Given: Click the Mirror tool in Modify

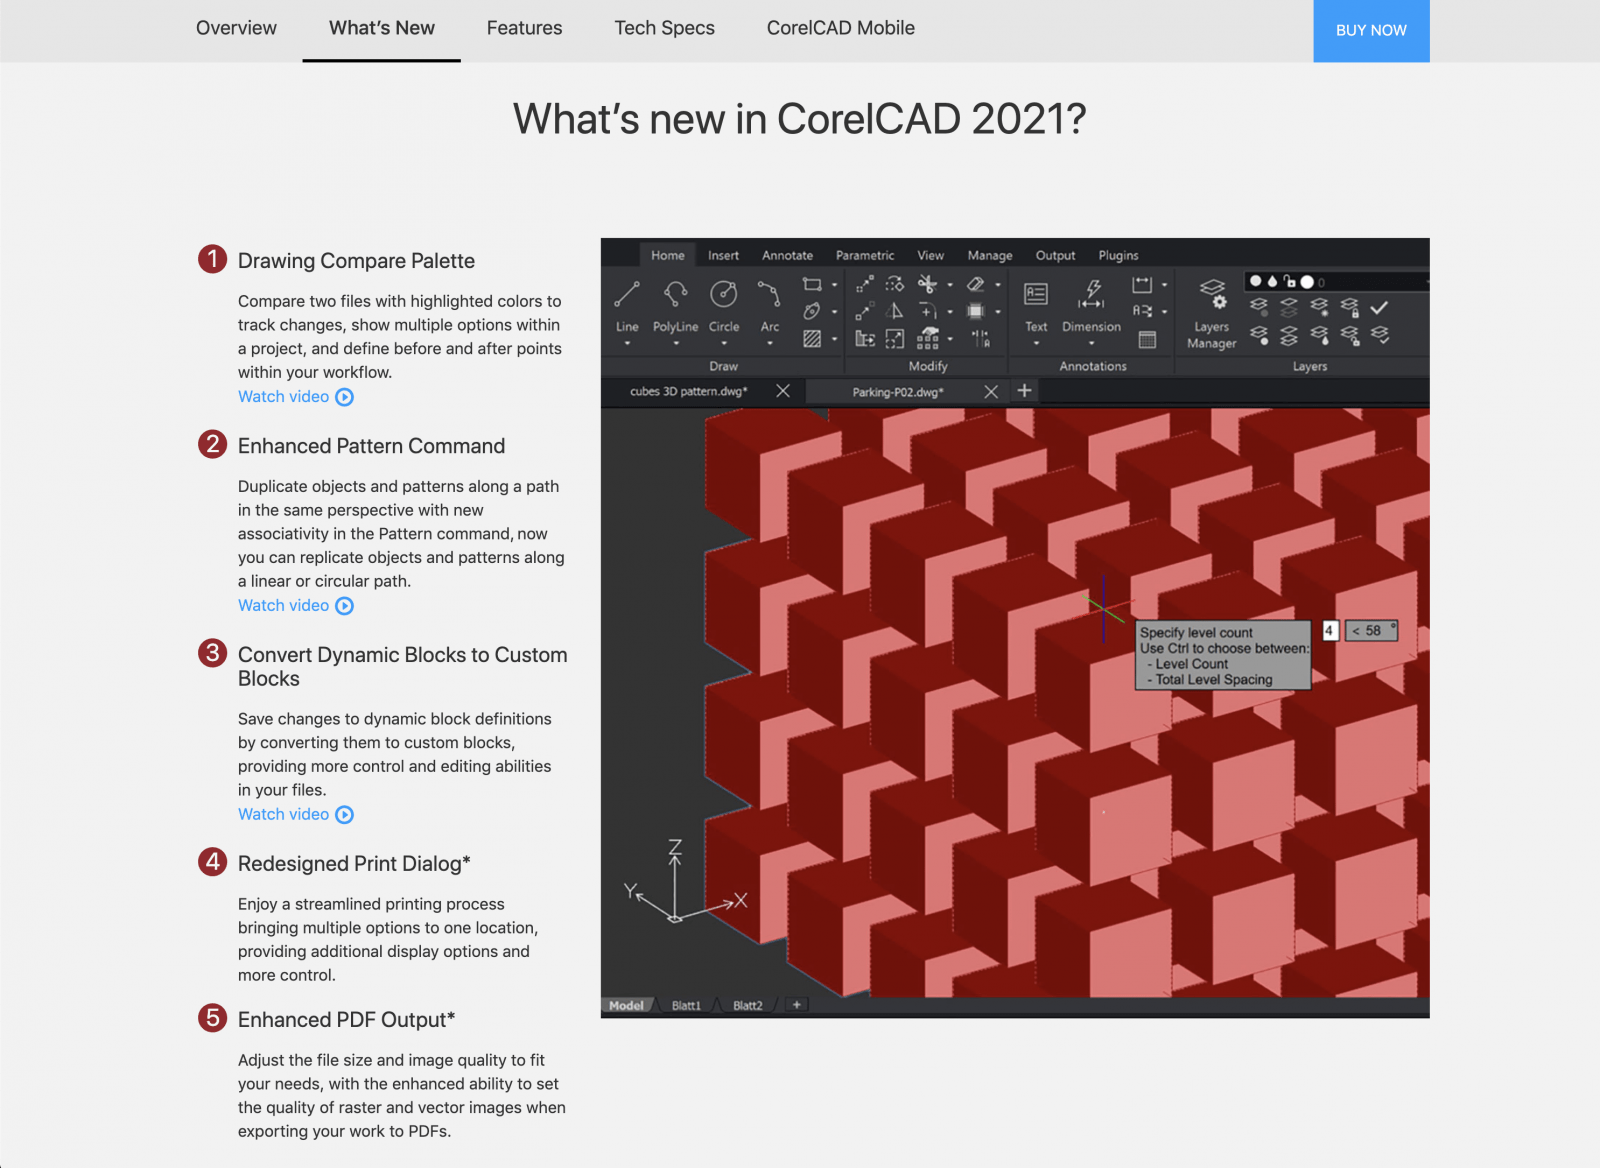Looking at the screenshot, I should tap(895, 311).
